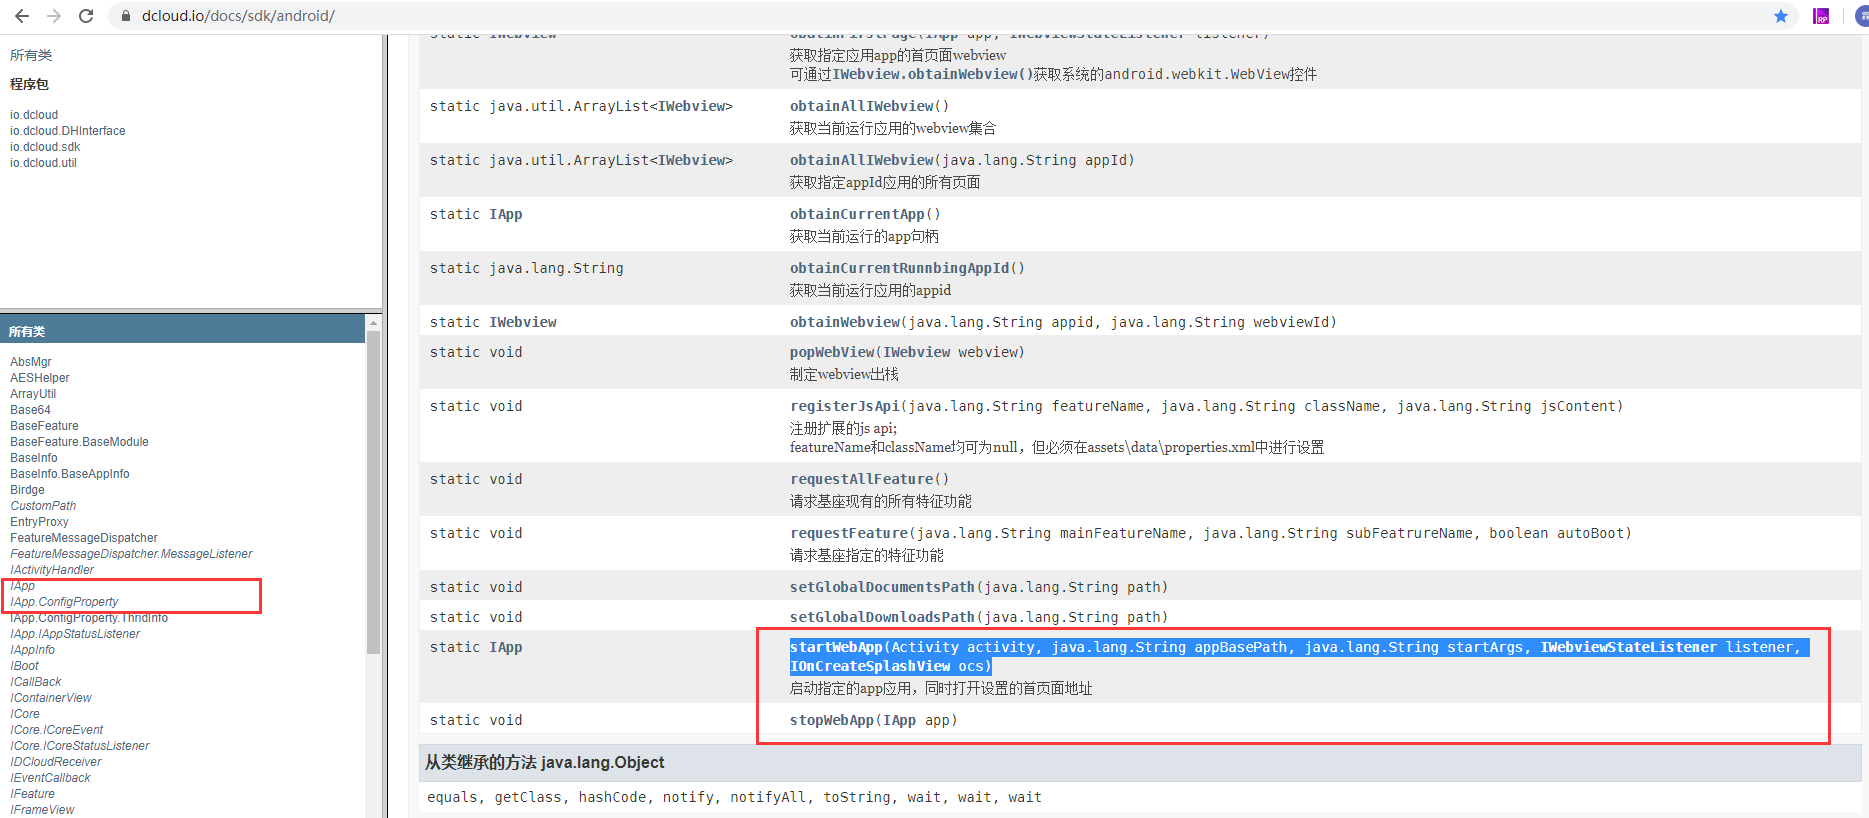Open the purple RP extension icon
The image size is (1869, 818).
coord(1821,16)
